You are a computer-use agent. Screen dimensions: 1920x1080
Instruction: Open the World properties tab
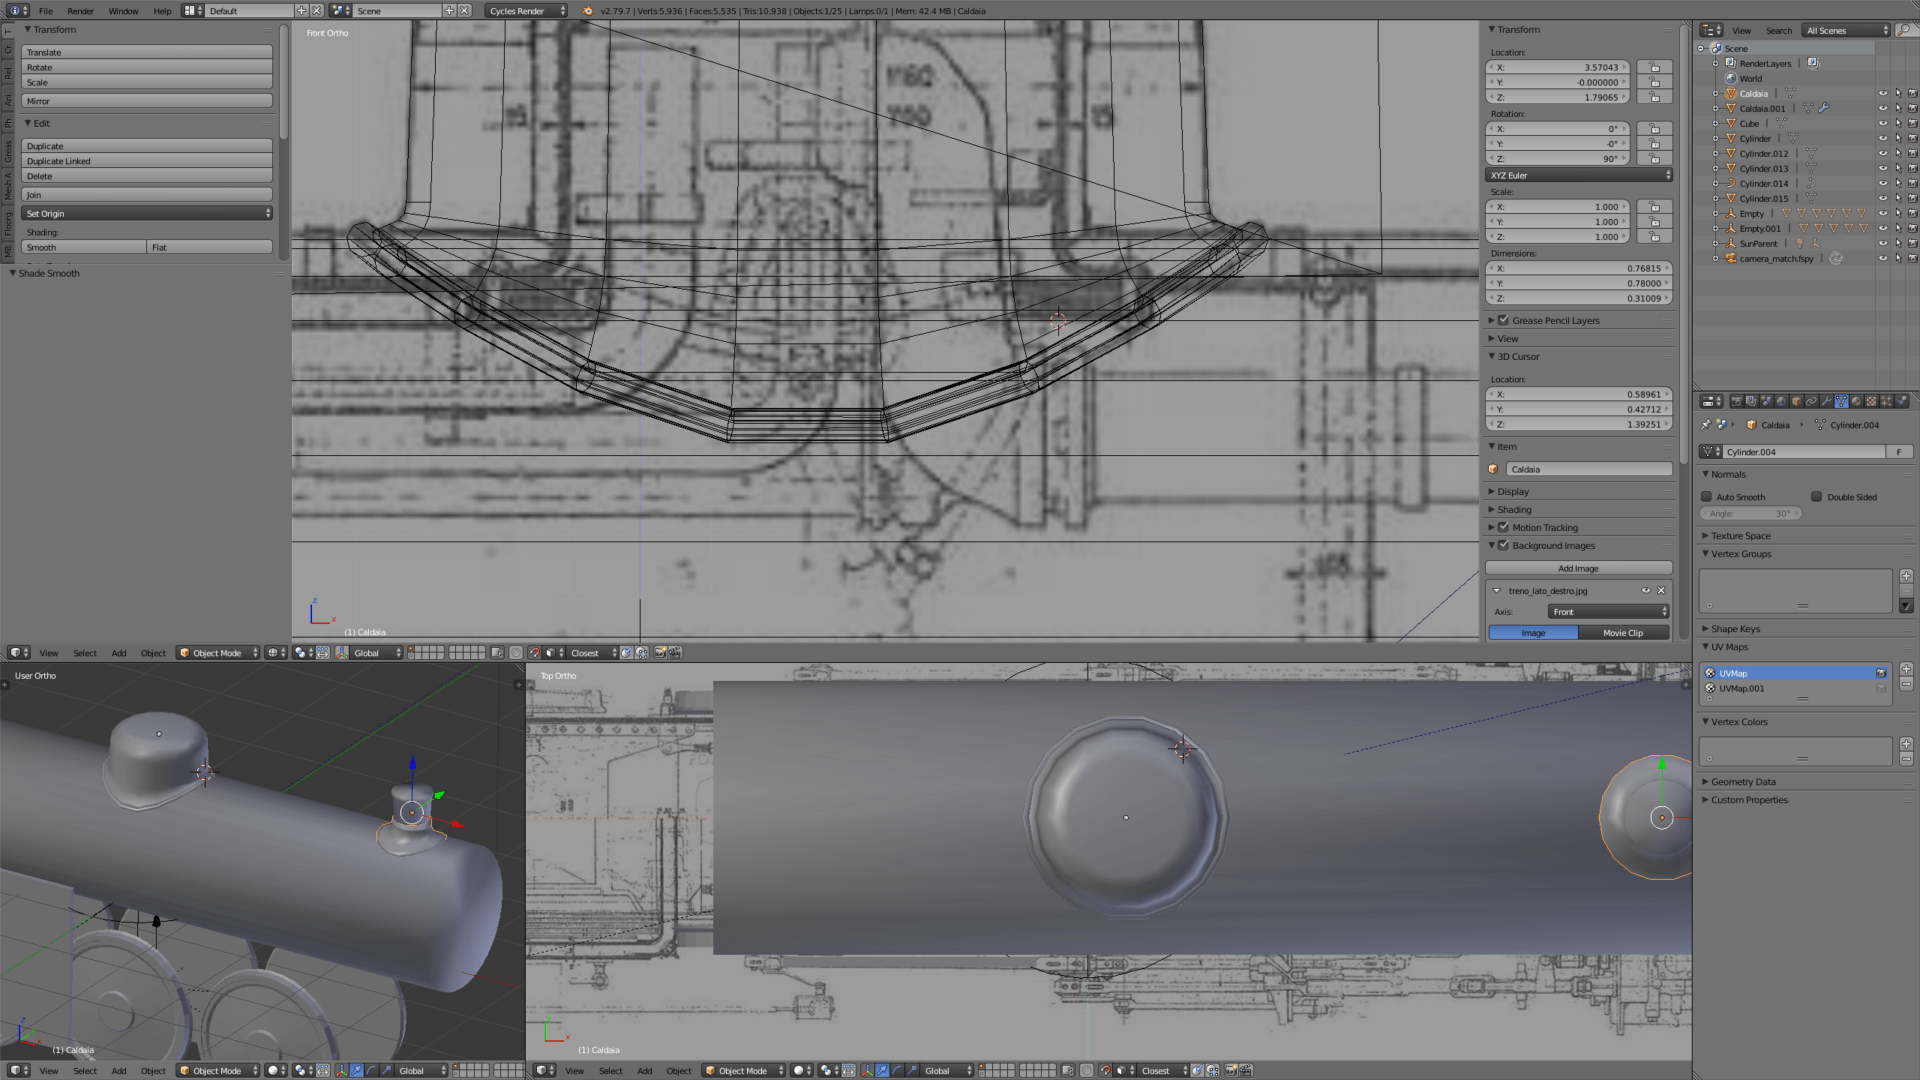1781,401
